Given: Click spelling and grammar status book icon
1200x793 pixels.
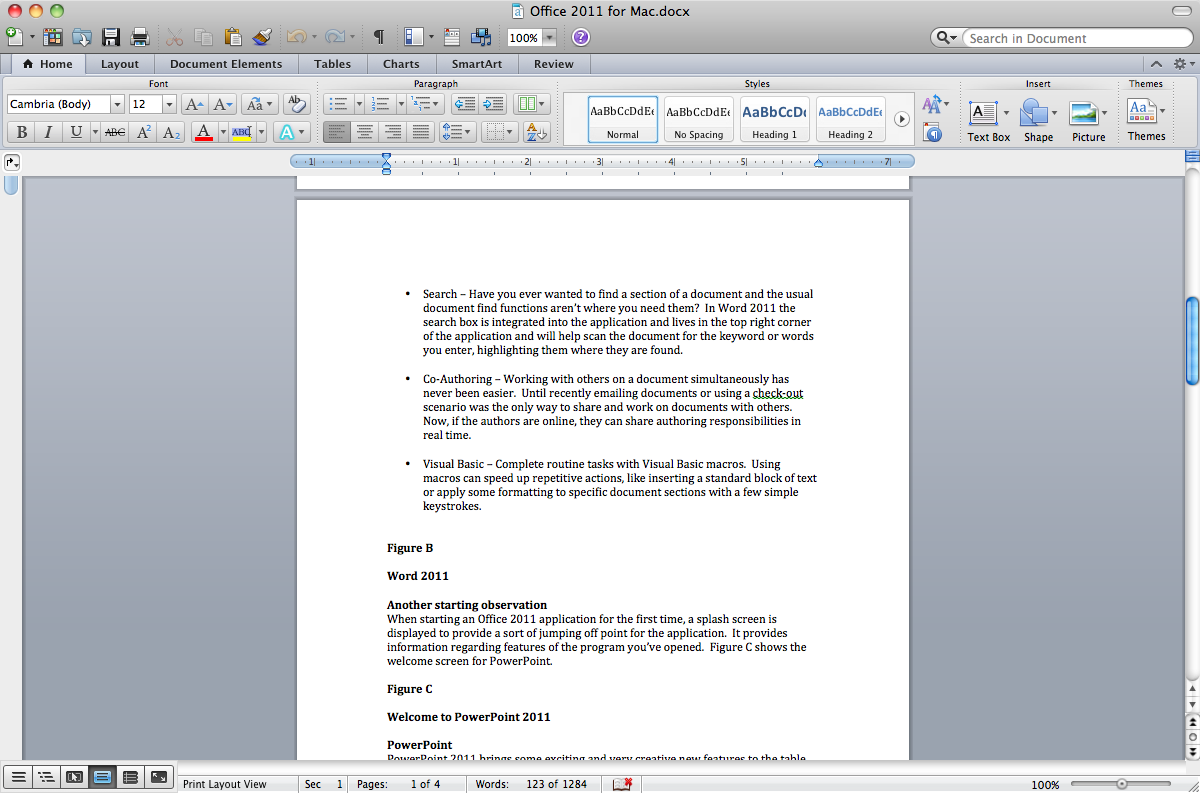Looking at the screenshot, I should tap(622, 785).
